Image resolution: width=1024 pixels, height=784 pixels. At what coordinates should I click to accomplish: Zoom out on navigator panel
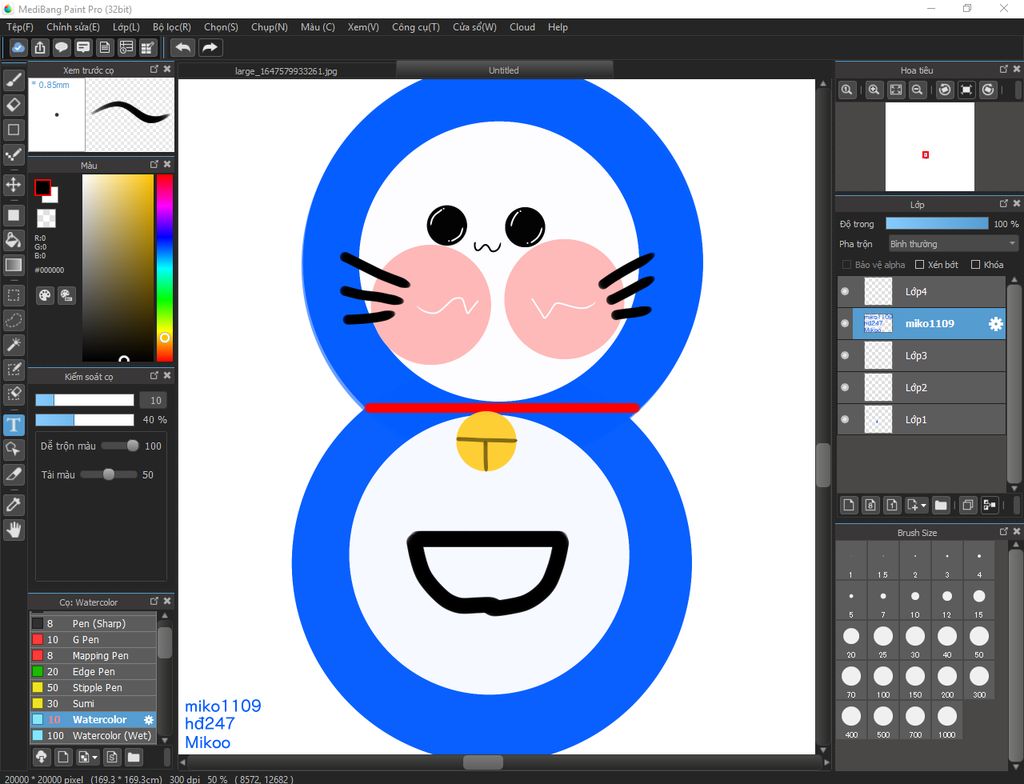(x=917, y=90)
